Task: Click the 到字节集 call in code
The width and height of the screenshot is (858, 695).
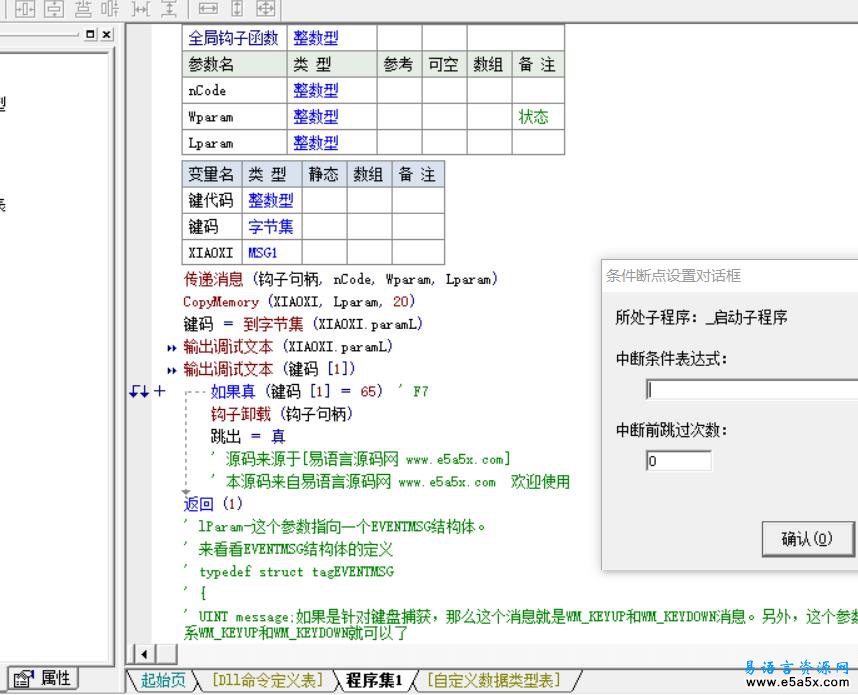Action: tap(273, 325)
